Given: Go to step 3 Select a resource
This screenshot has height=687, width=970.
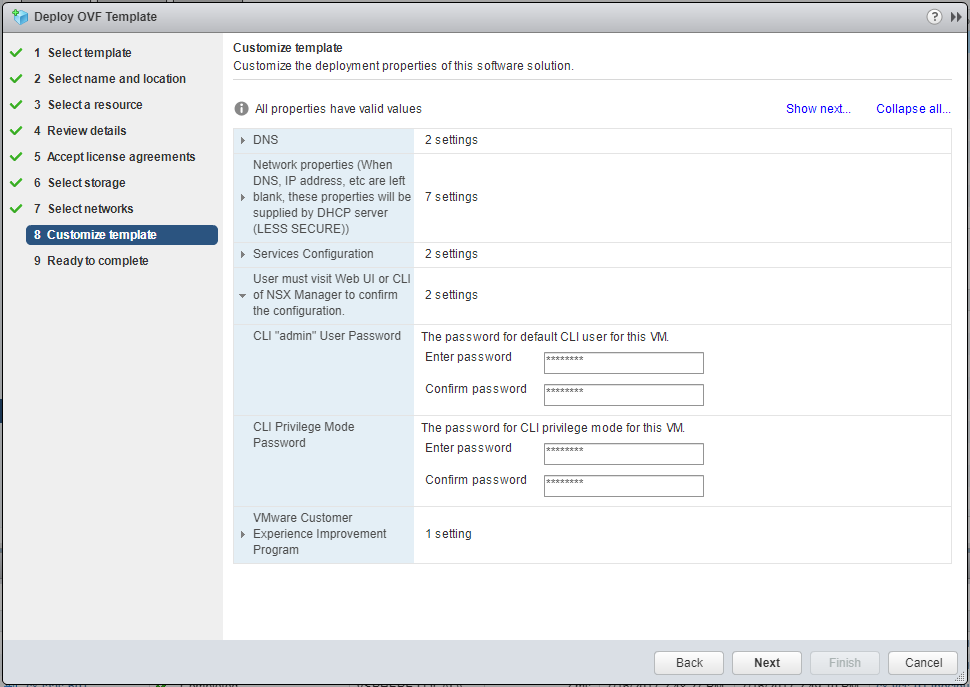Looking at the screenshot, I should point(94,105).
